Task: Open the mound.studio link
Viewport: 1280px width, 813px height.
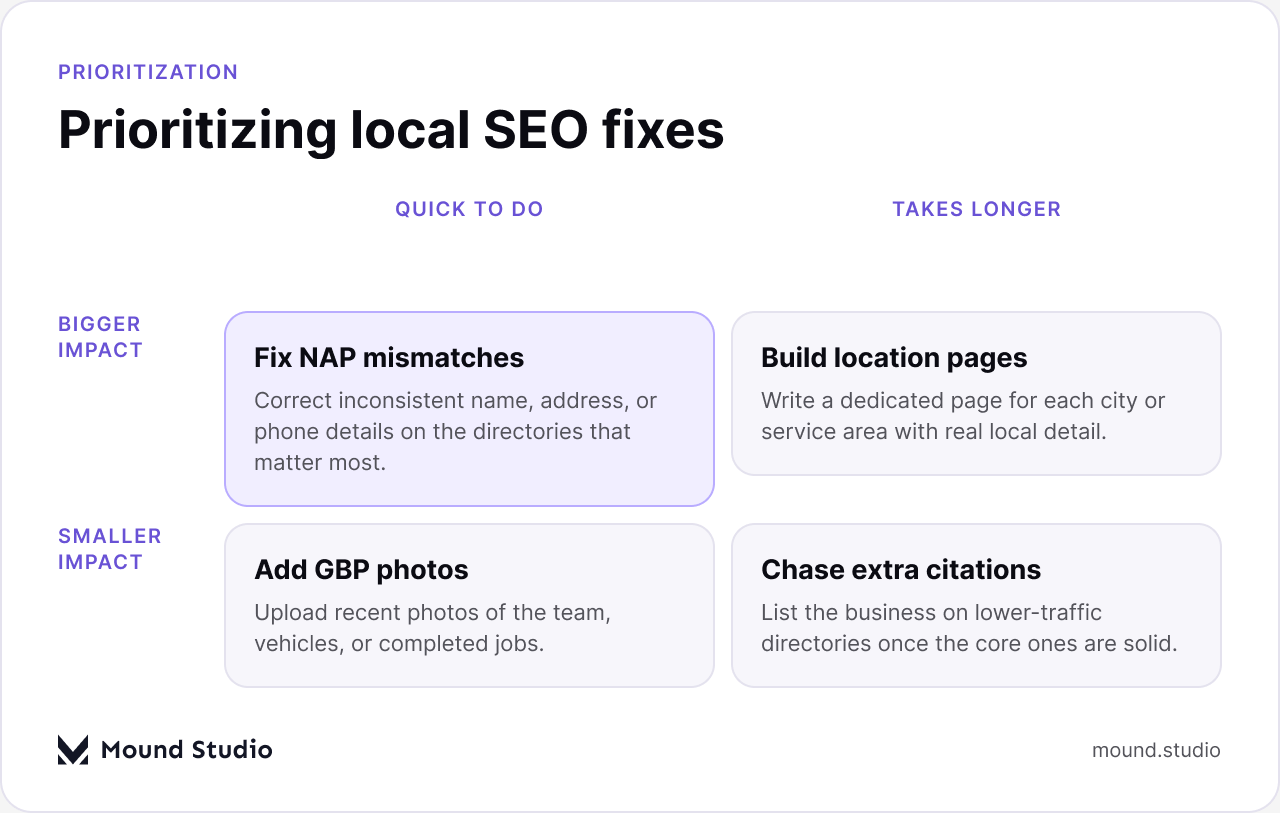Action: tap(1156, 750)
